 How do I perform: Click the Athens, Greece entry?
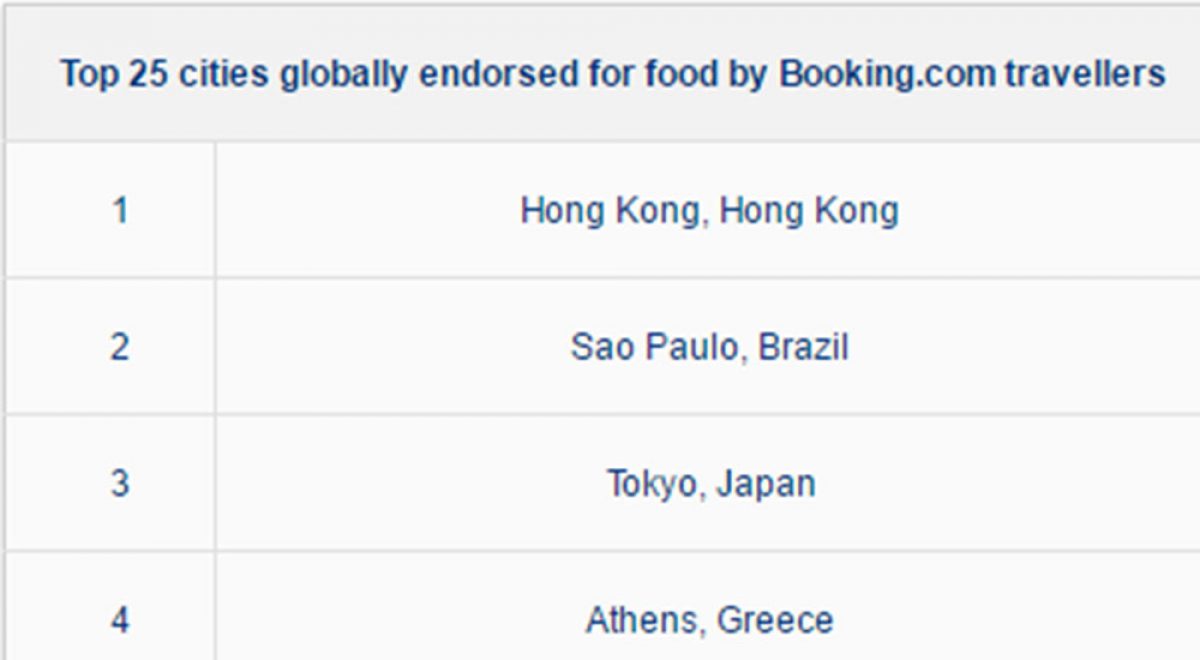pos(709,620)
